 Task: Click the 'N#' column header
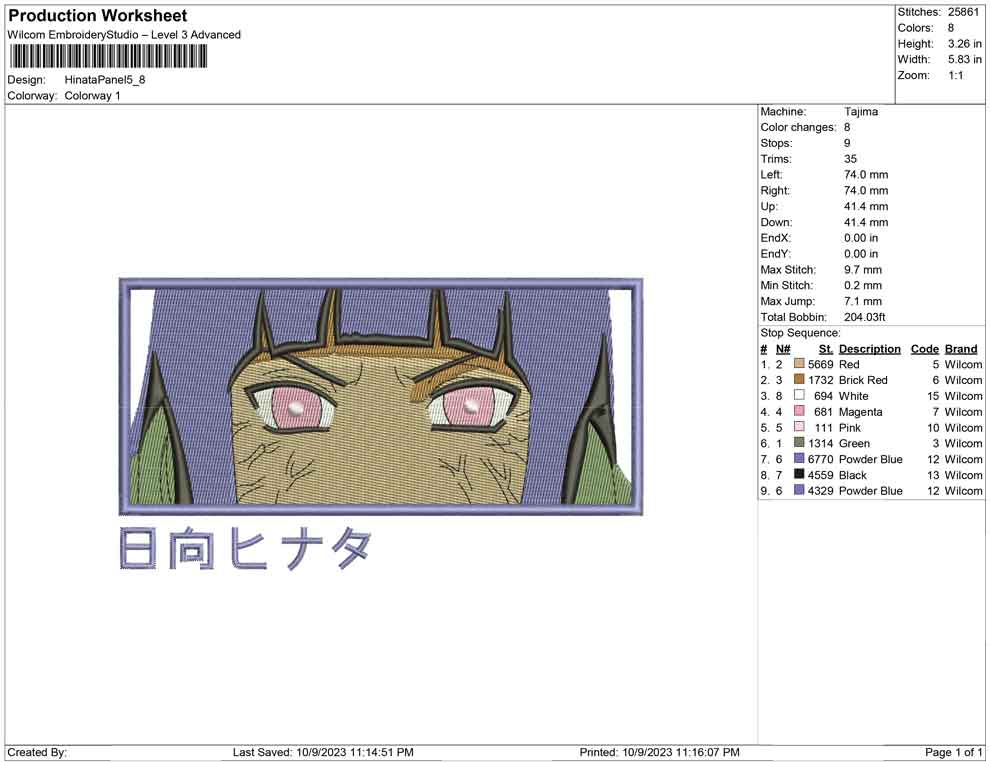coord(783,348)
